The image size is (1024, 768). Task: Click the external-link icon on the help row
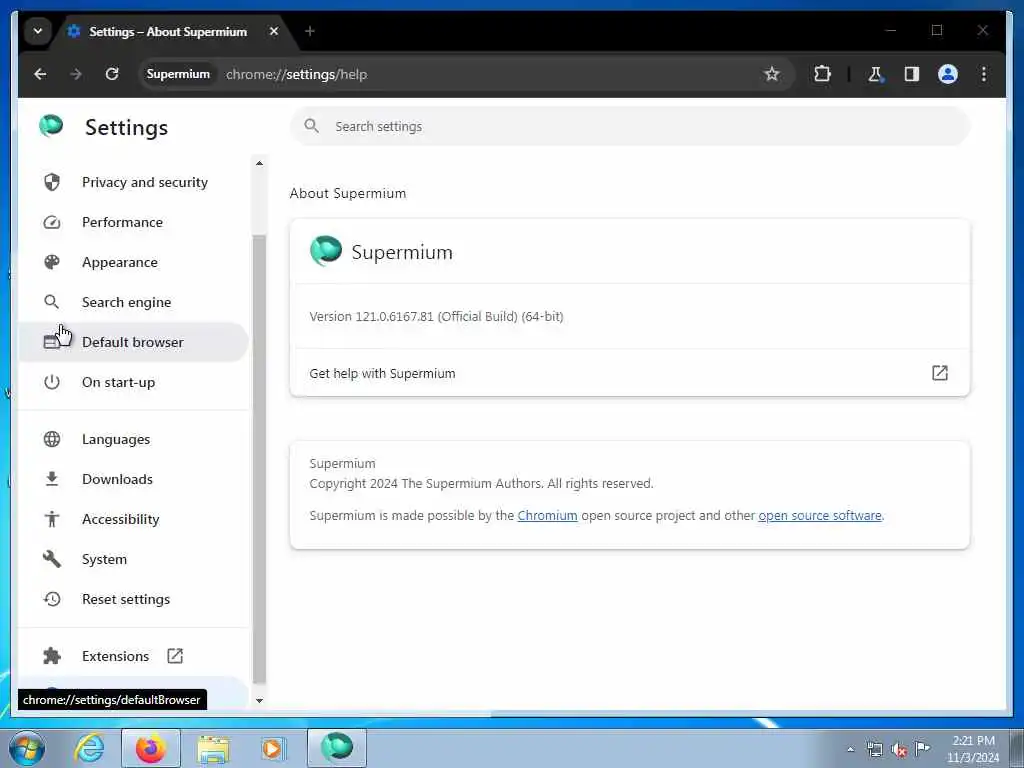click(940, 373)
